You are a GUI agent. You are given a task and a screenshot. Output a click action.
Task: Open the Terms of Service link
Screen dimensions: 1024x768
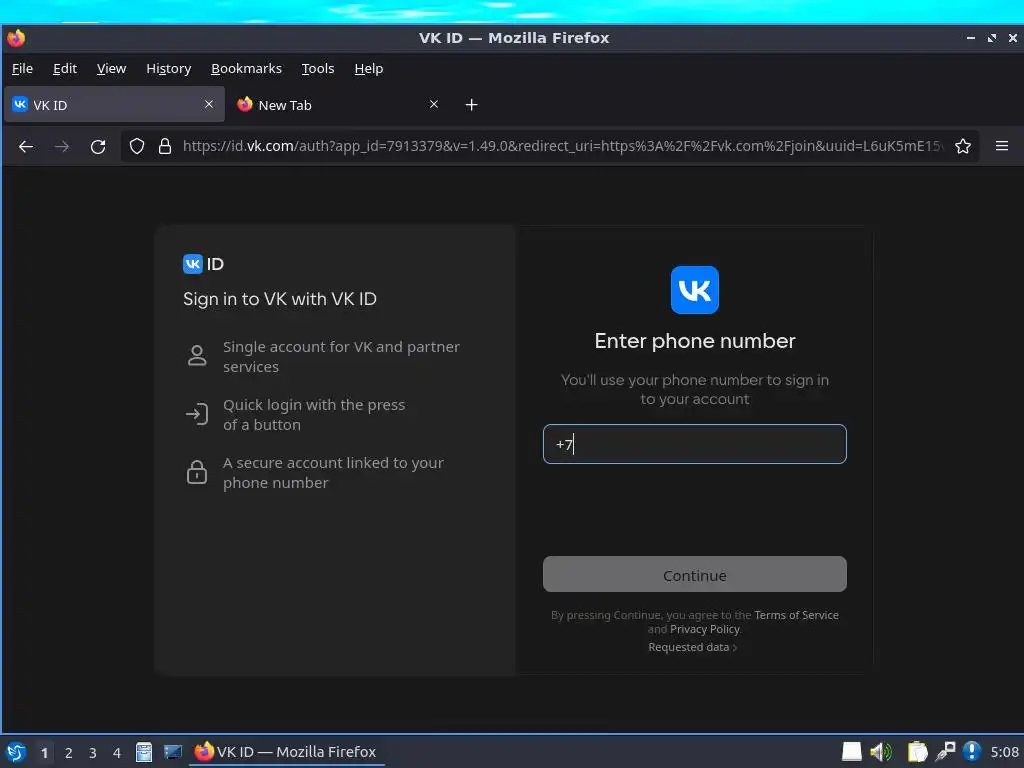coord(796,615)
